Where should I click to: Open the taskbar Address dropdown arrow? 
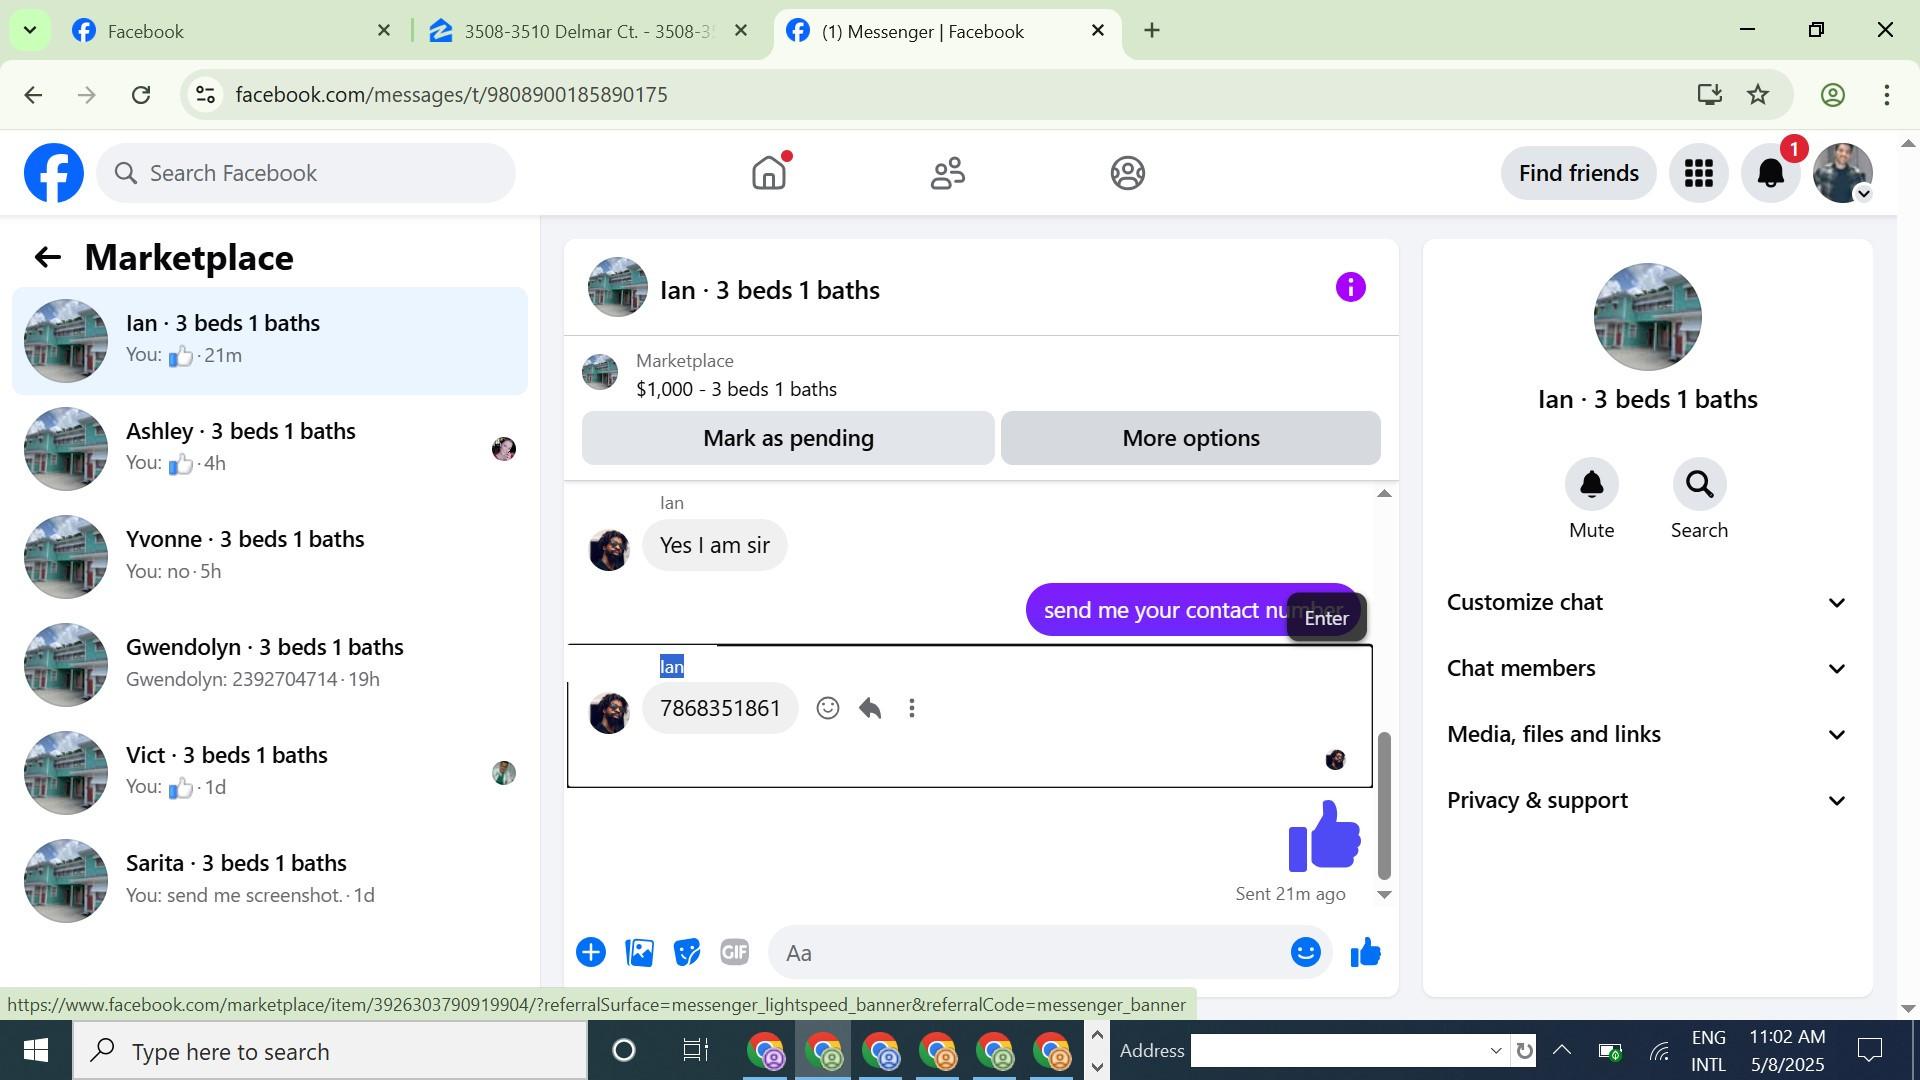(1496, 1051)
